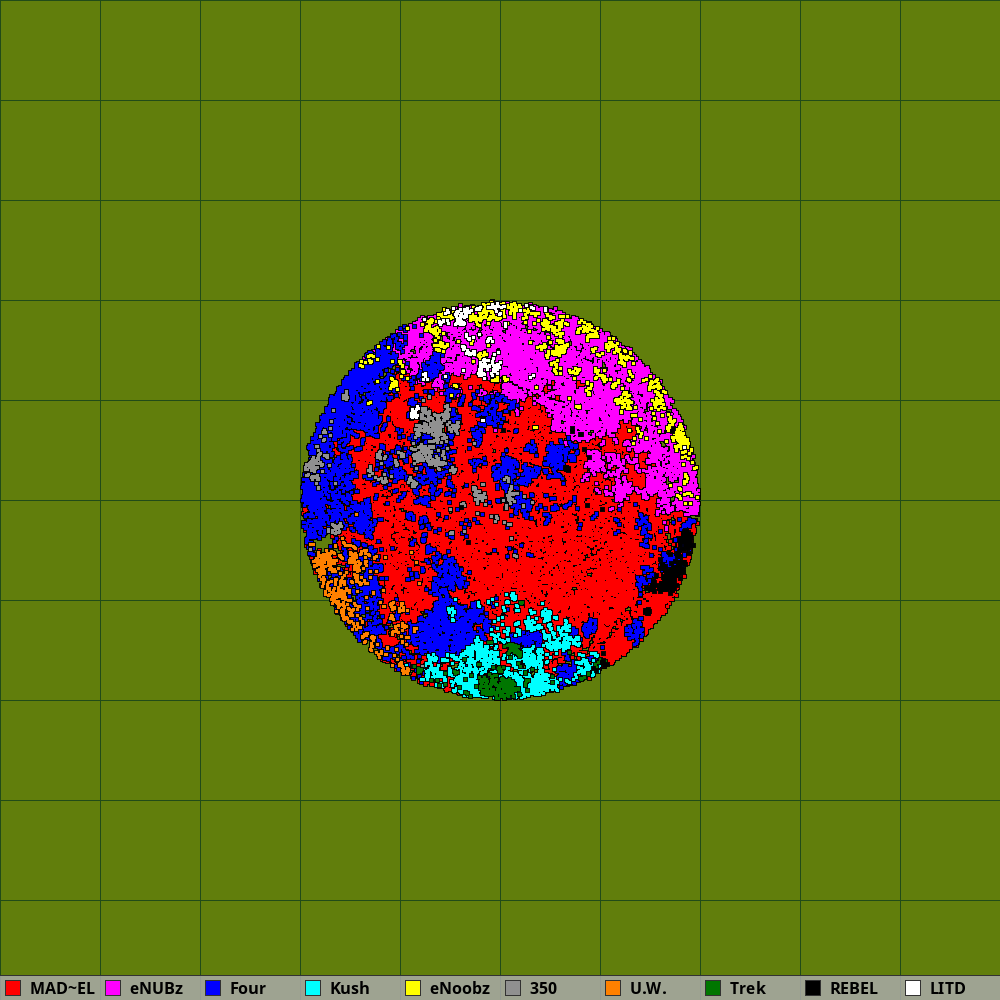Click the black REBEL legend swatch
Viewport: 1000px width, 1000px height.
coord(813,988)
